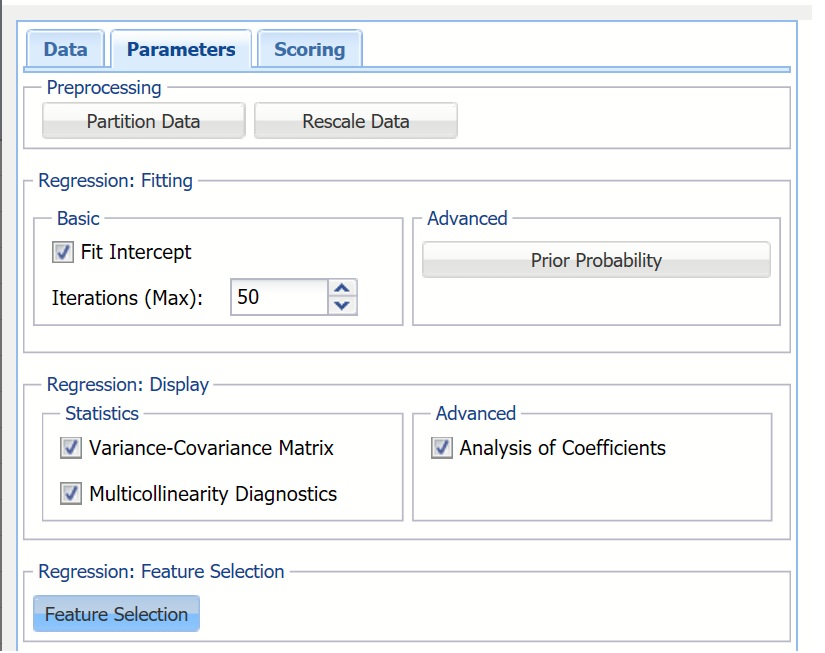The width and height of the screenshot is (825, 653).
Task: Switch to the Data tab
Action: tap(65, 49)
